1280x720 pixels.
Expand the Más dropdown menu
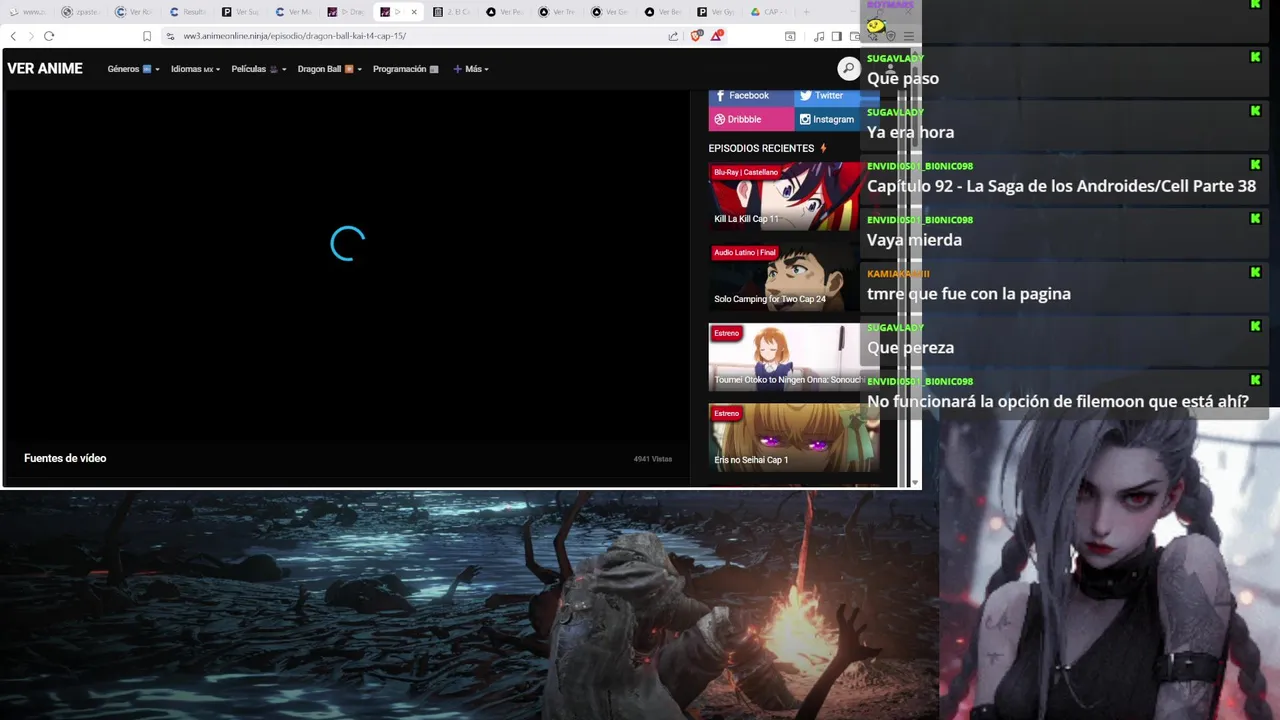point(470,69)
